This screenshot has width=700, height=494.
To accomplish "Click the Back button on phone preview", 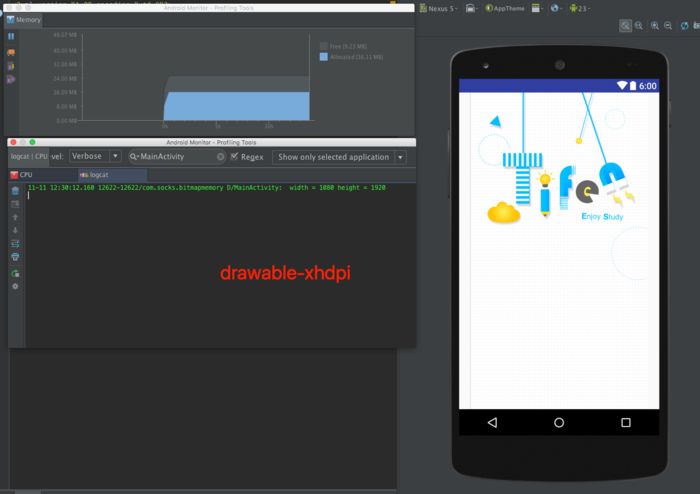I will coord(492,422).
